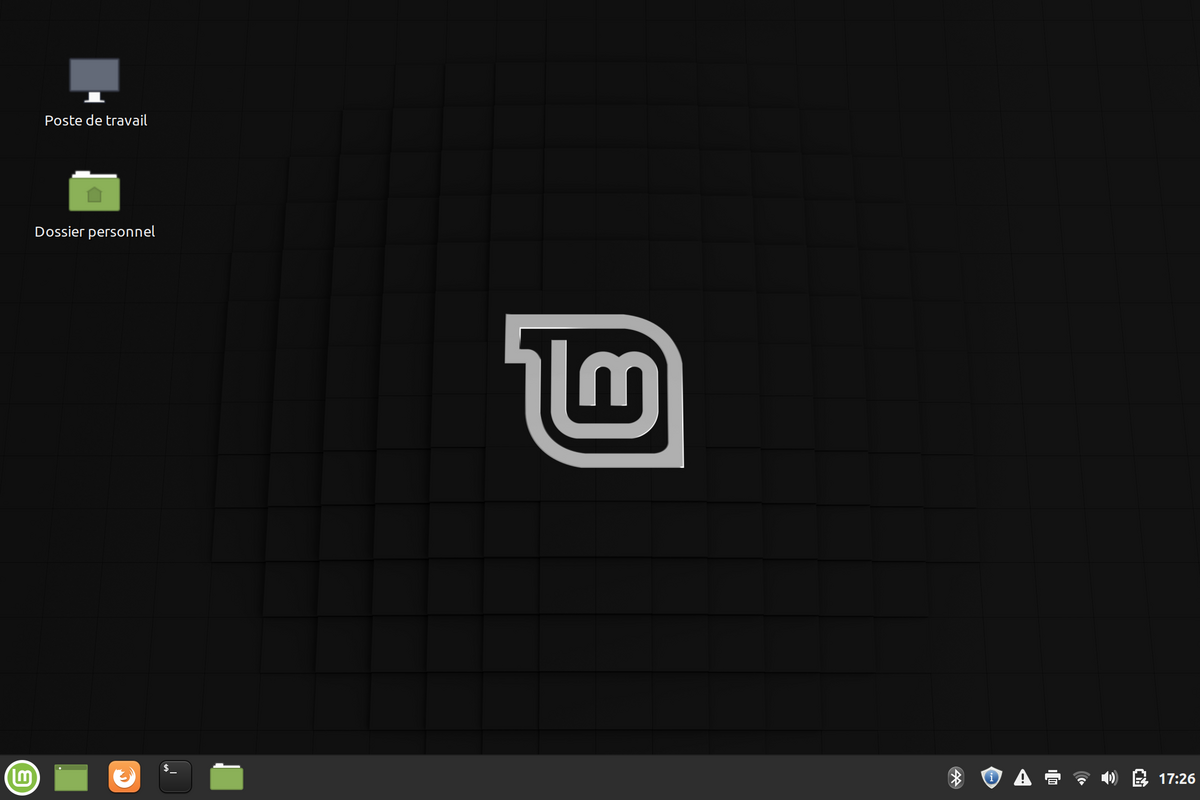Image resolution: width=1200 pixels, height=800 pixels.
Task: Open the printer tray icon
Action: (x=1052, y=777)
